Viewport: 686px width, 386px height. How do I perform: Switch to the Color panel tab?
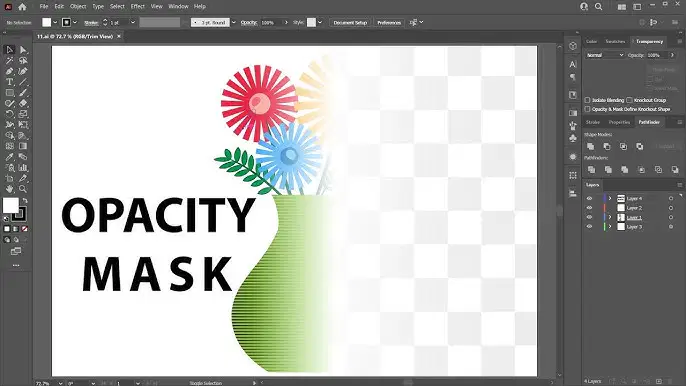[x=592, y=42]
